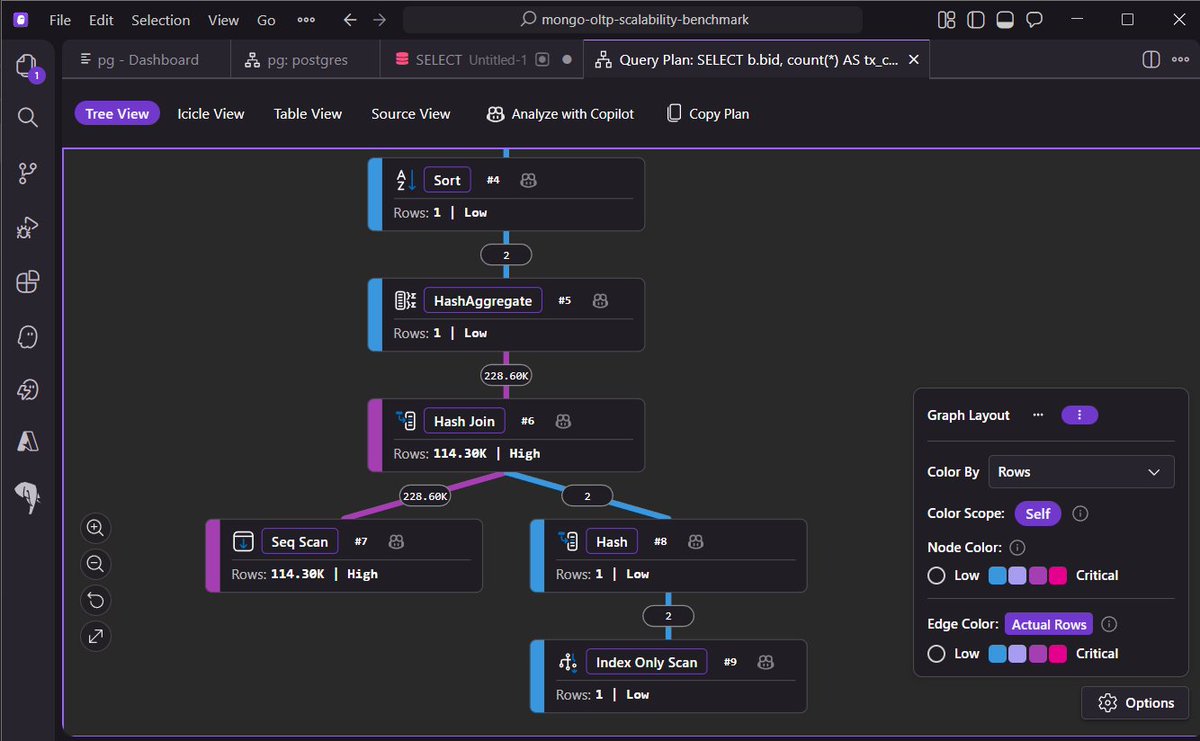Screen dimensions: 1200x741
Task: Toggle the bottom panel layout icon
Action: tap(1006, 20)
